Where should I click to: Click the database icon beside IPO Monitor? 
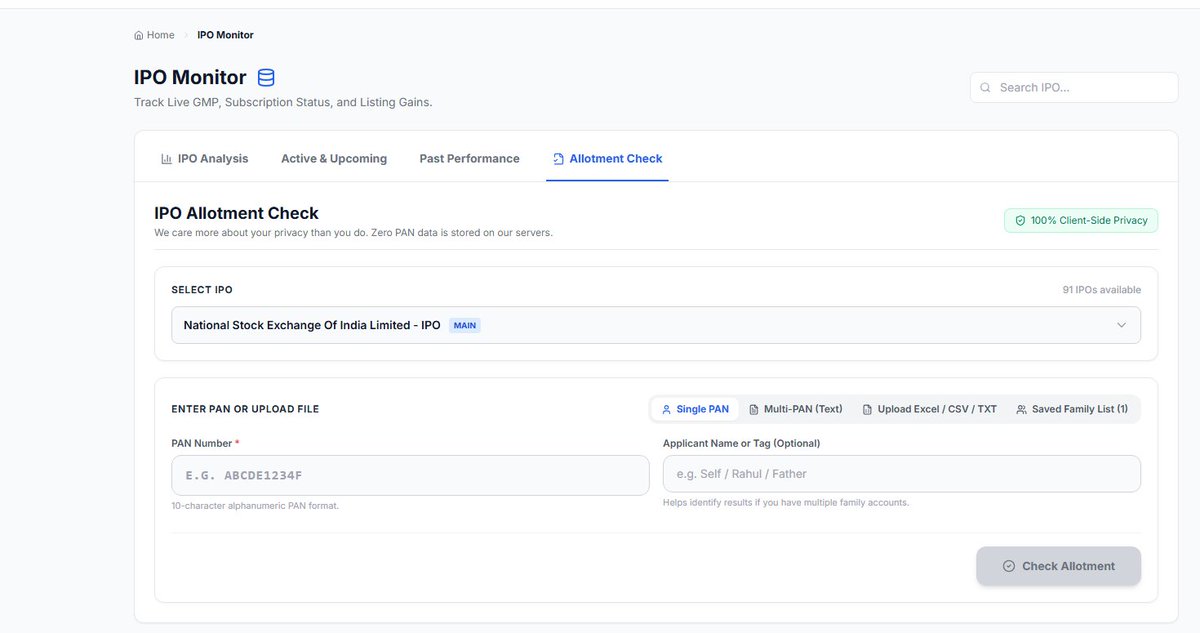[x=266, y=77]
